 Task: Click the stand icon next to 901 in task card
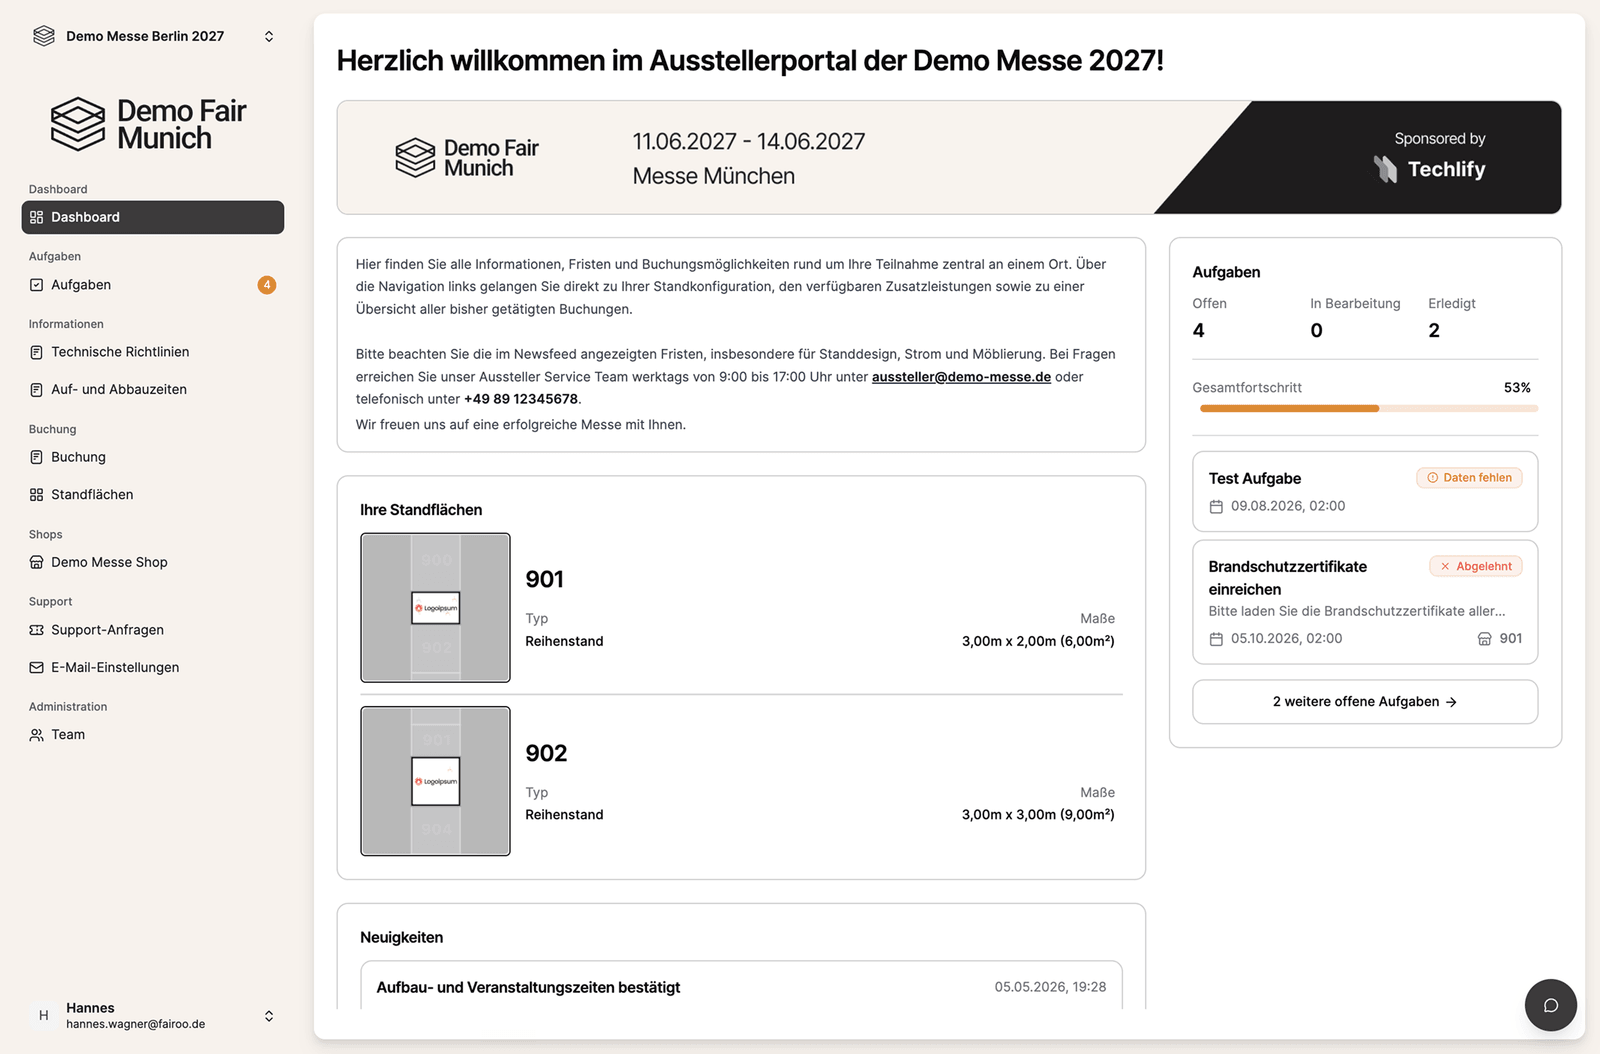click(x=1484, y=639)
